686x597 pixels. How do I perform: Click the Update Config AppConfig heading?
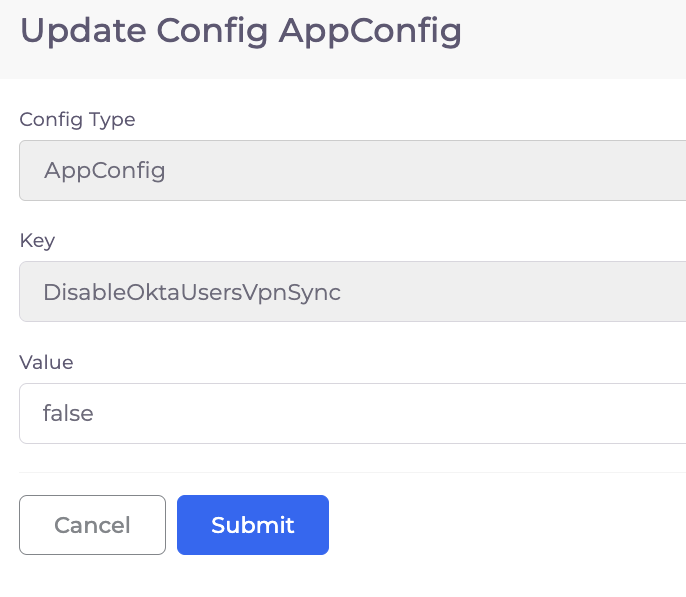(241, 31)
